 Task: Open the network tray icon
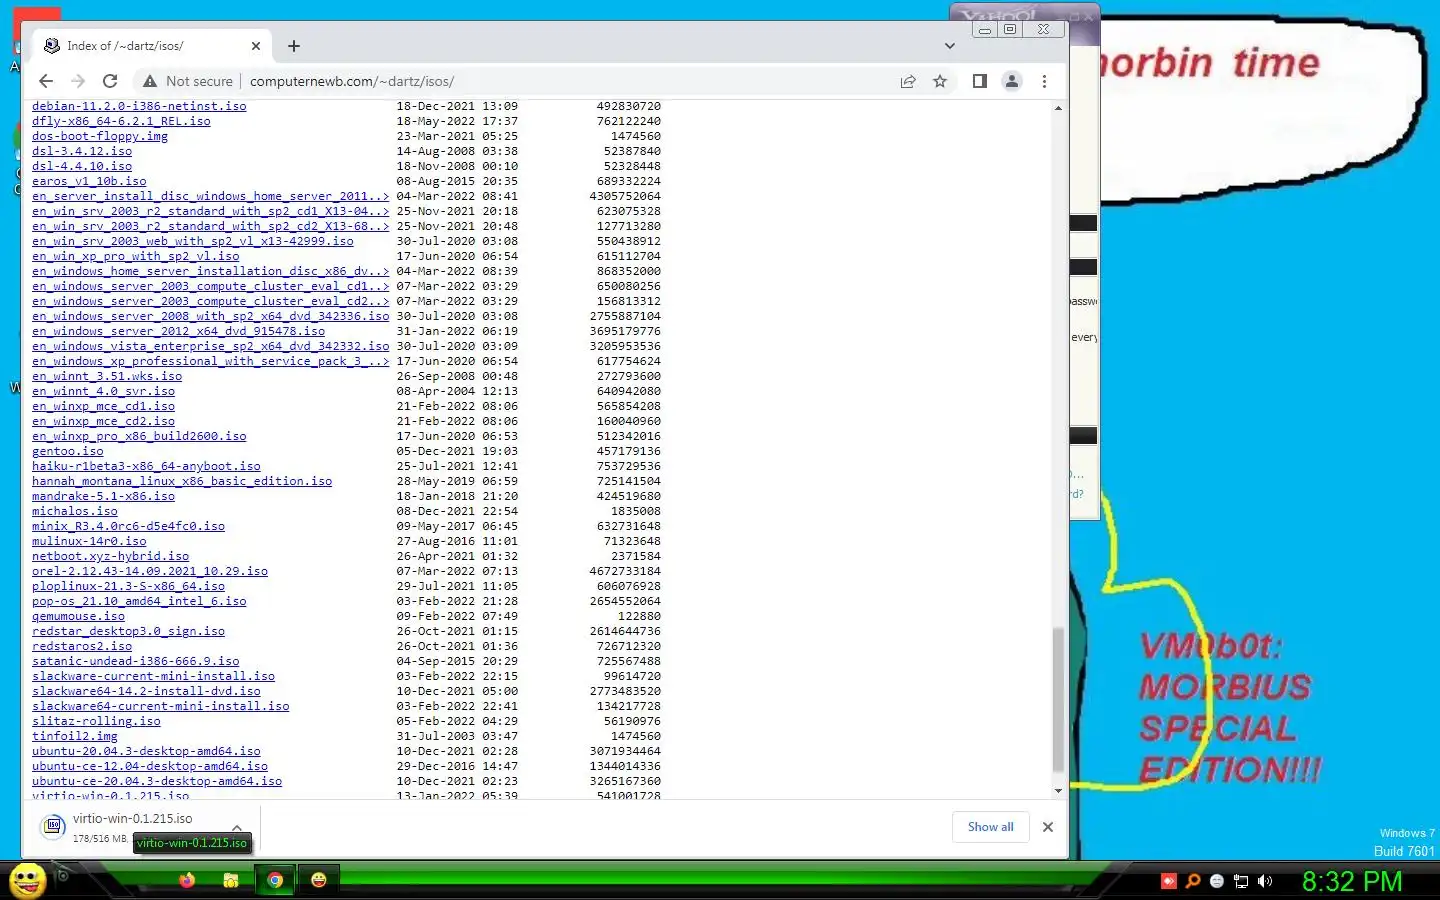coord(1241,881)
